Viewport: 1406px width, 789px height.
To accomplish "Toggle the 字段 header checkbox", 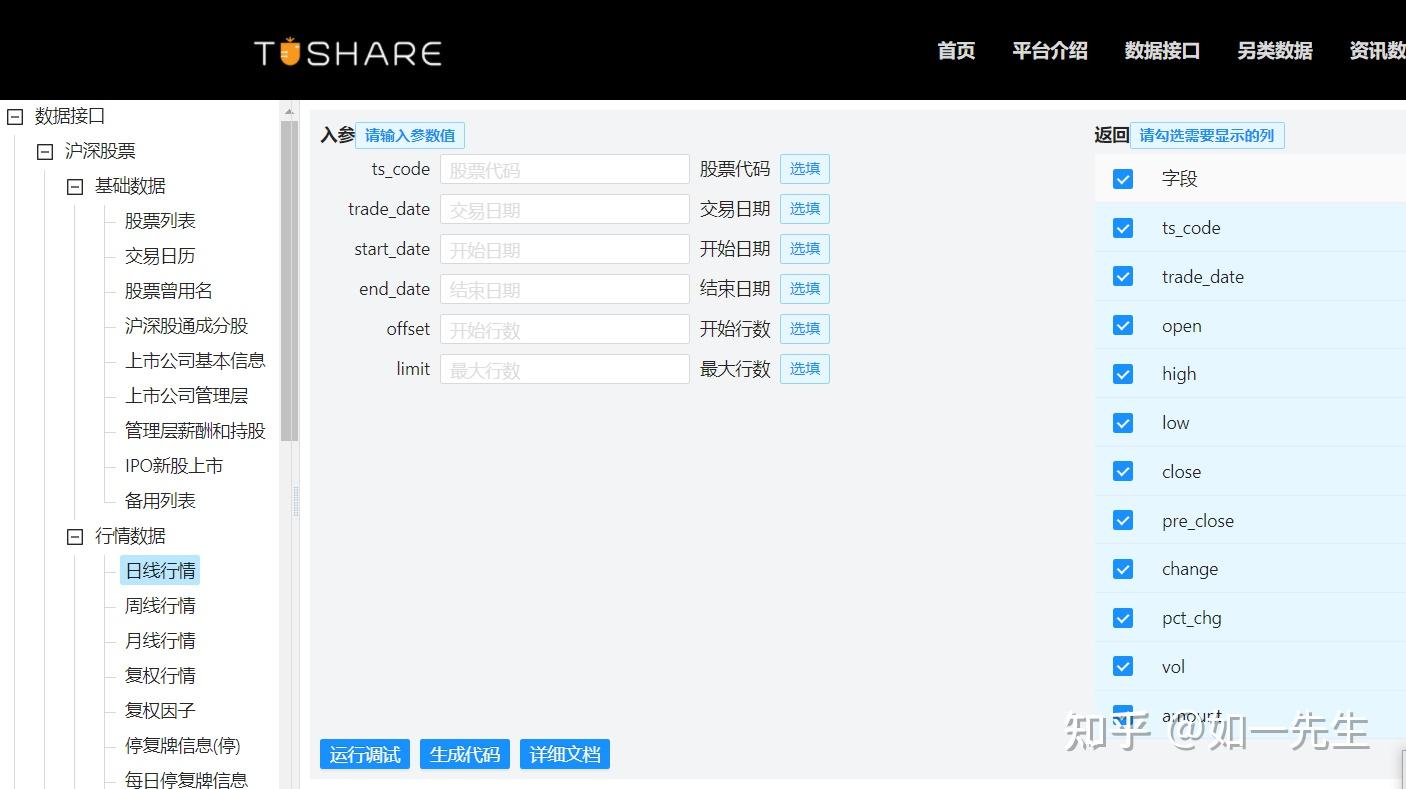I will click(x=1122, y=178).
